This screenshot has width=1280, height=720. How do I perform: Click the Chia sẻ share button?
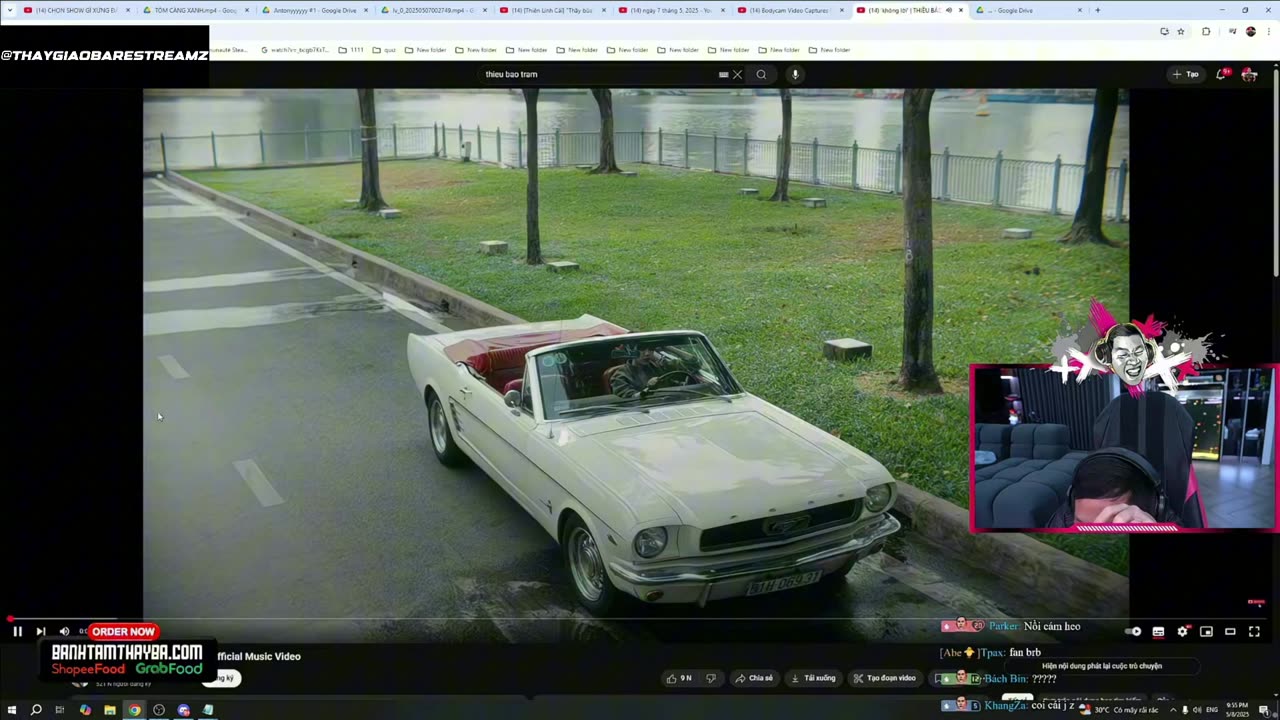(754, 678)
